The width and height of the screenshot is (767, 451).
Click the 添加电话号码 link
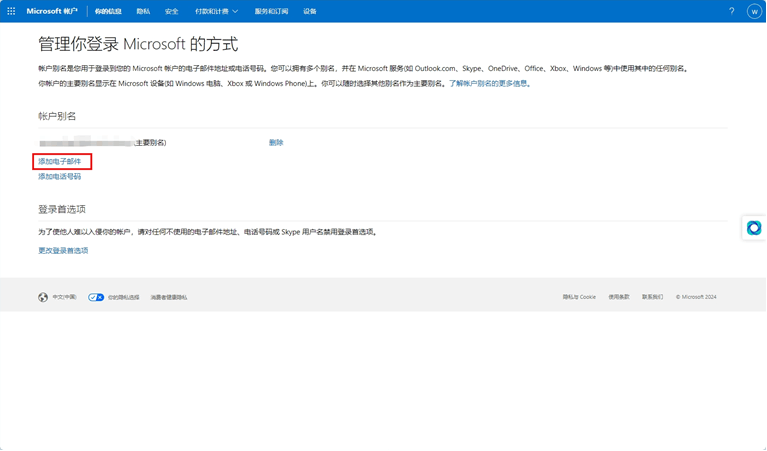click(60, 176)
